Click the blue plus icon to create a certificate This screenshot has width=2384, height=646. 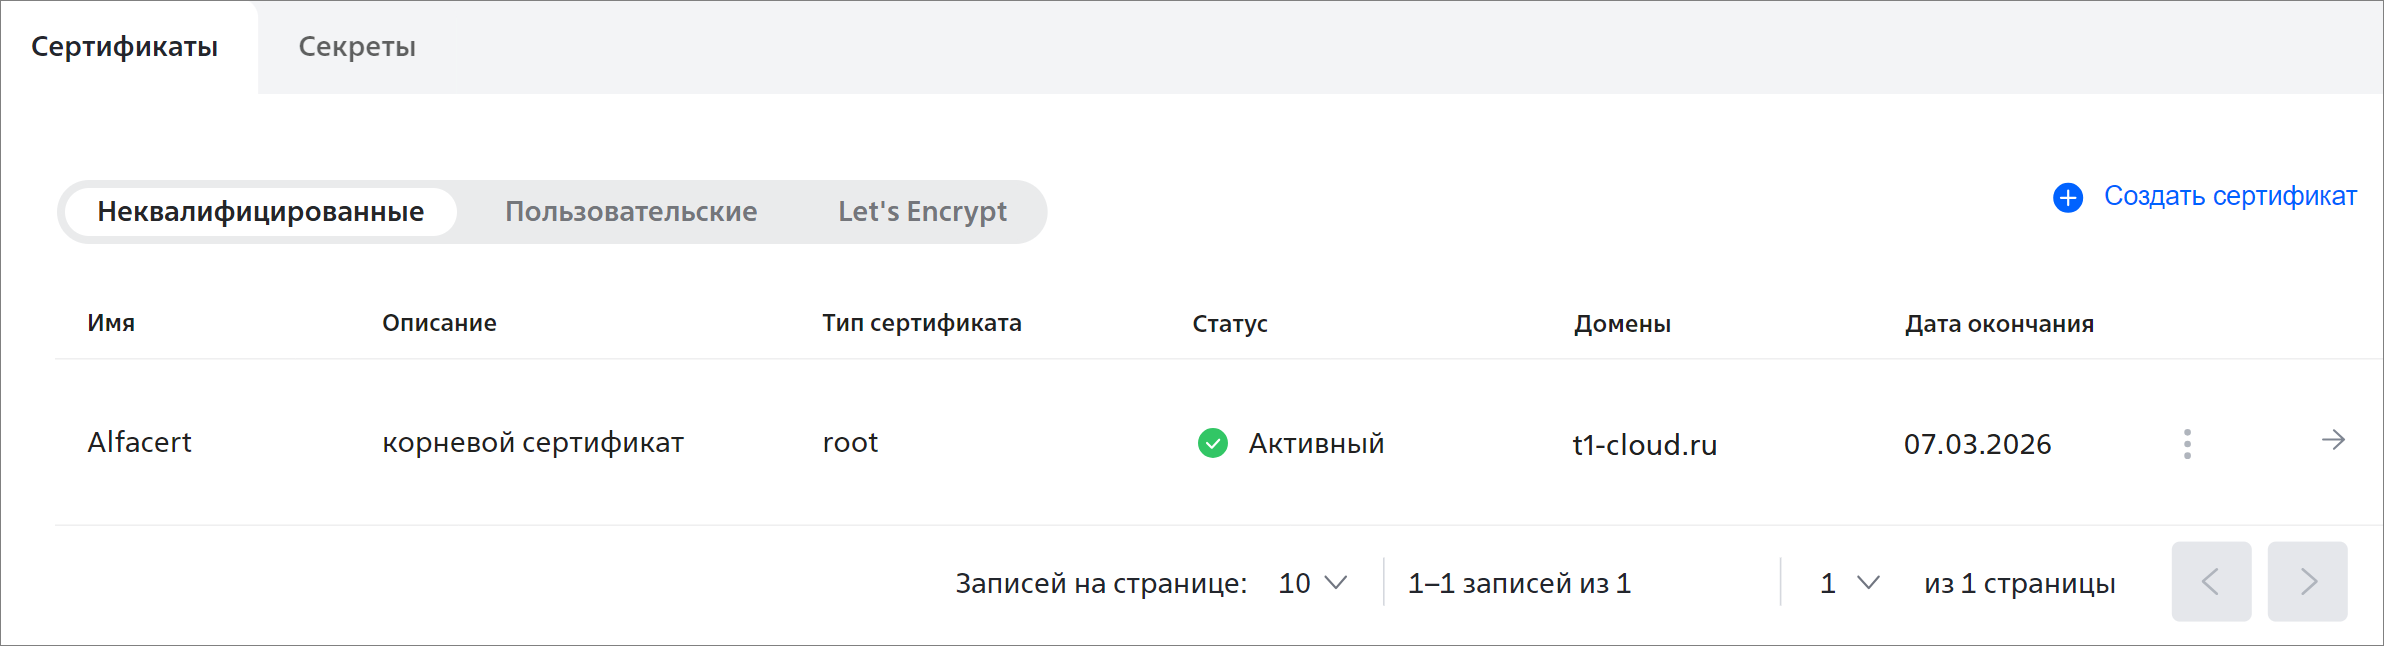(x=2068, y=197)
